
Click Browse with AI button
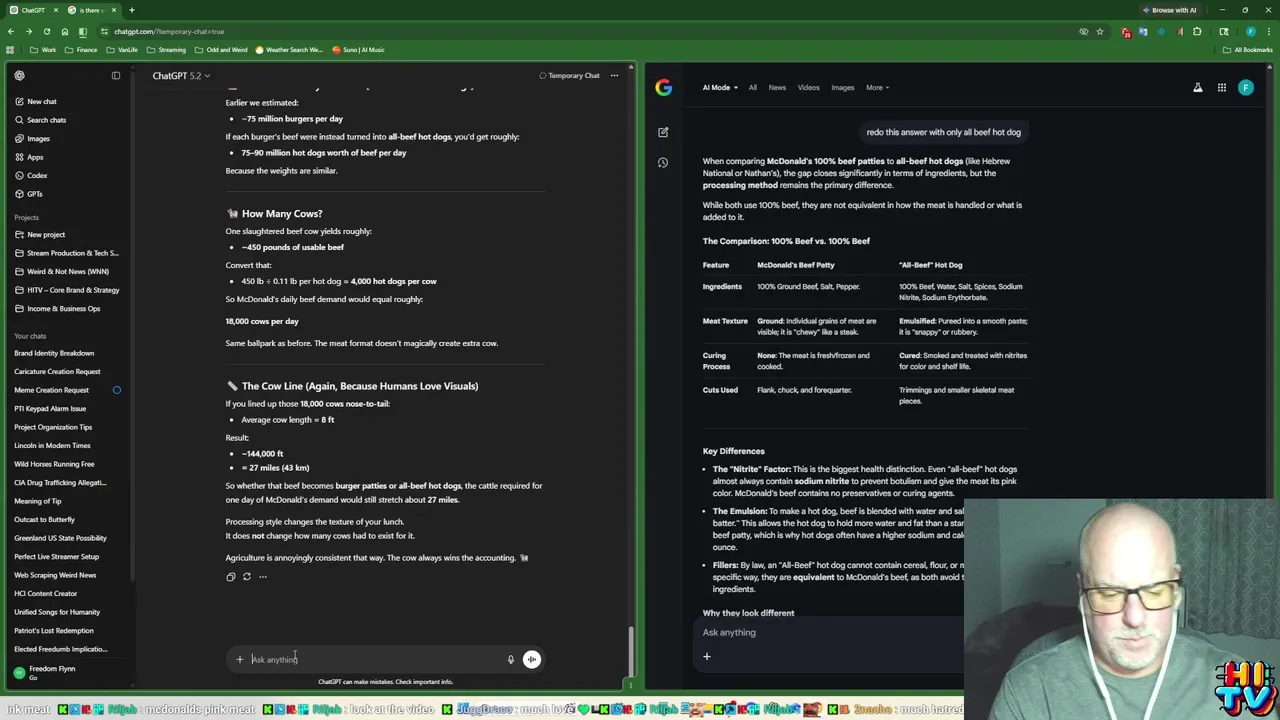pyautogui.click(x=1169, y=10)
